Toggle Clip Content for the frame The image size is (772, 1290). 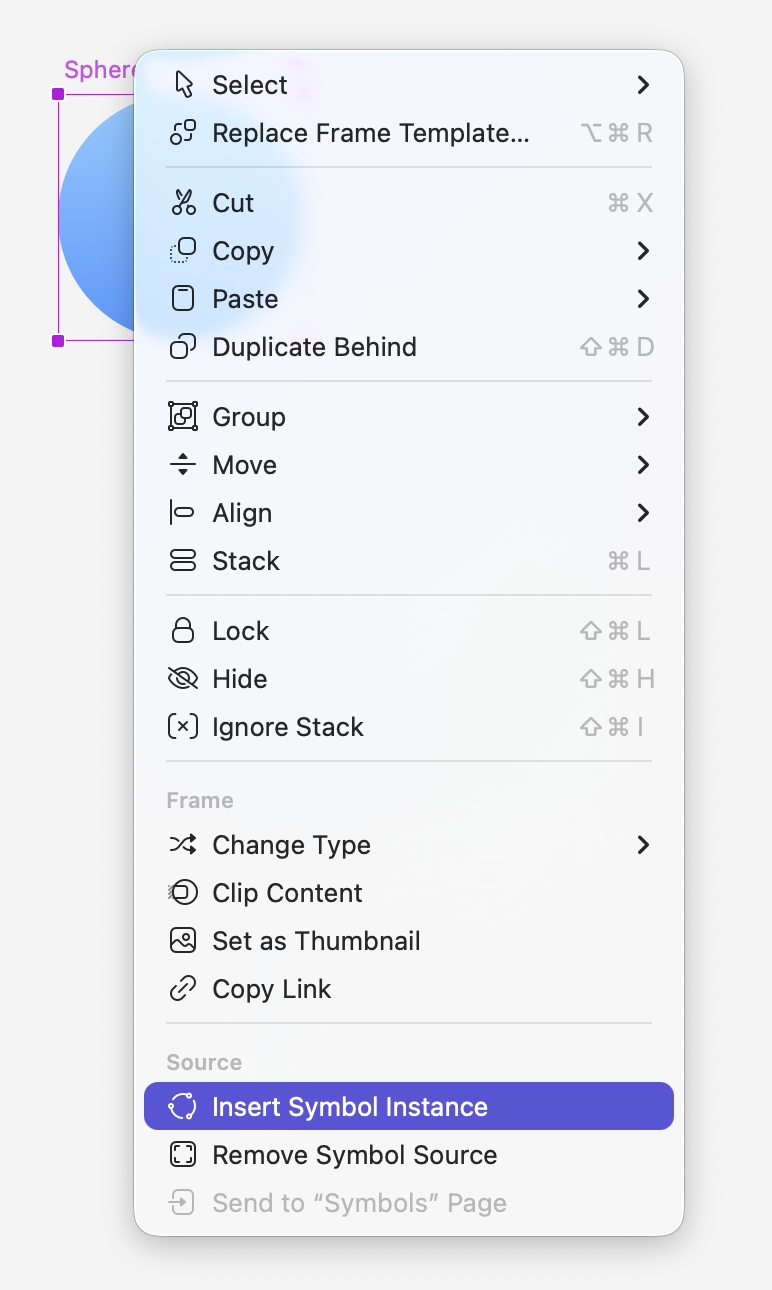pos(287,893)
